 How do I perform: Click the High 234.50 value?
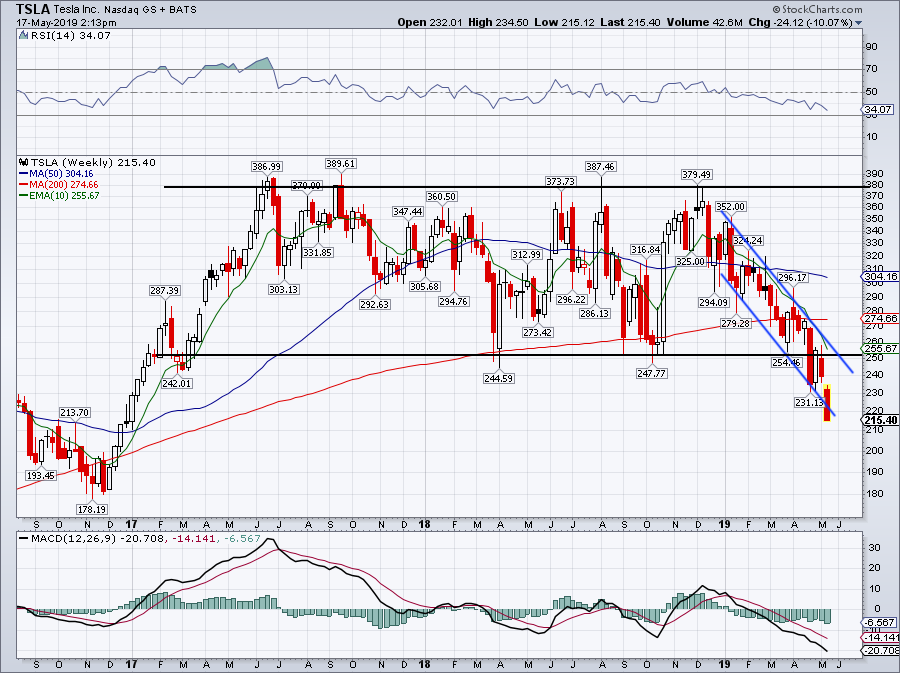pos(499,22)
